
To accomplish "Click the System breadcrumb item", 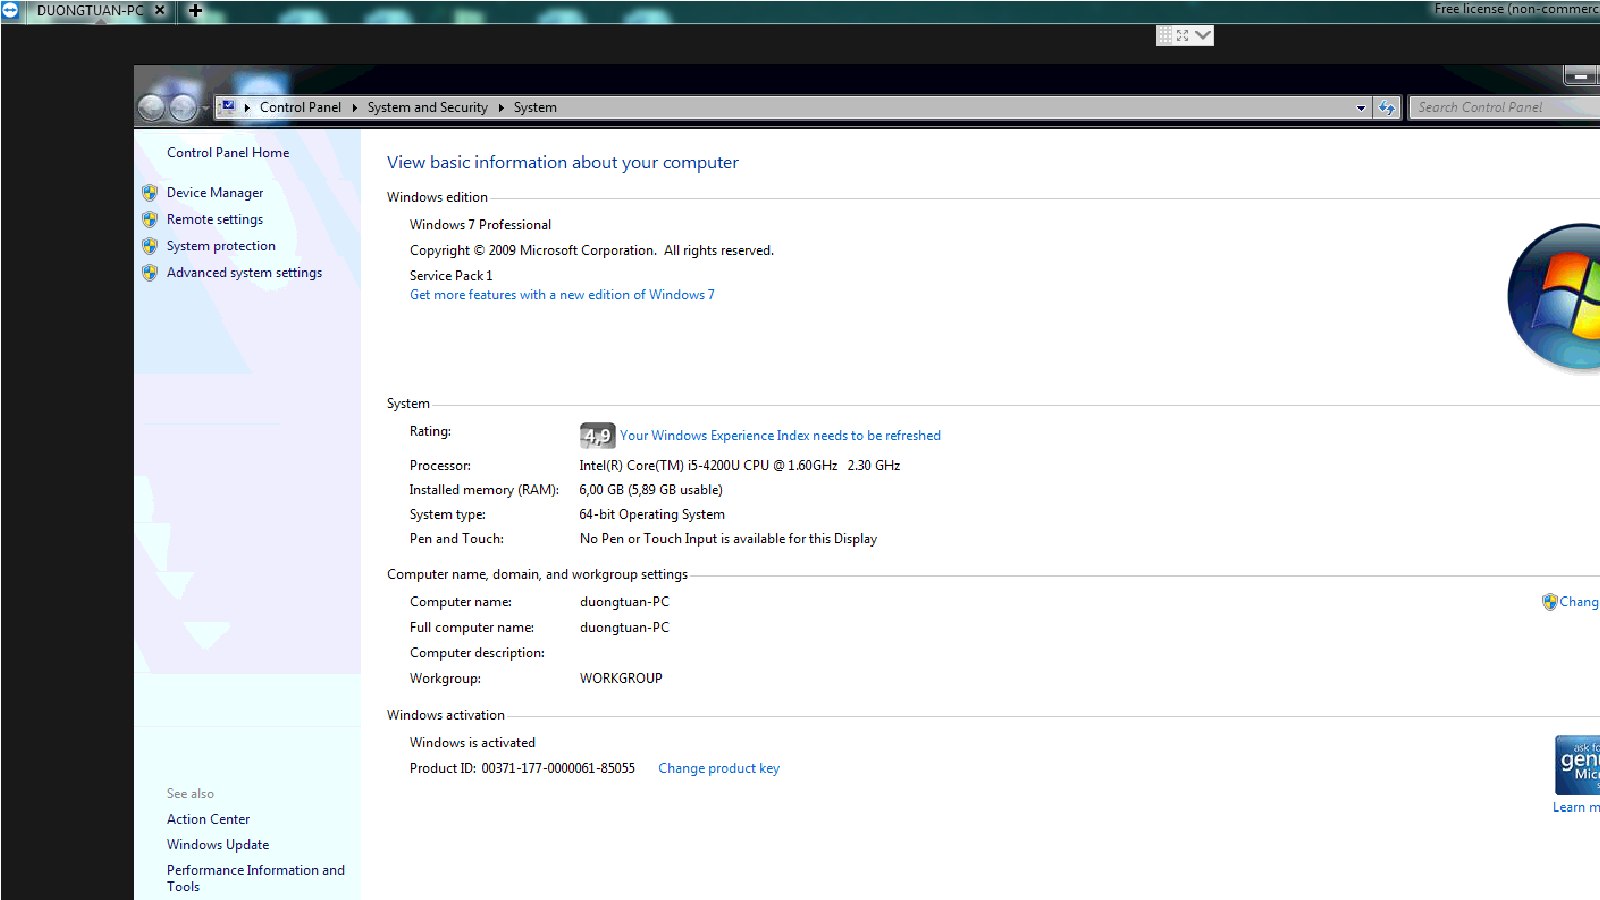I will (x=535, y=107).
